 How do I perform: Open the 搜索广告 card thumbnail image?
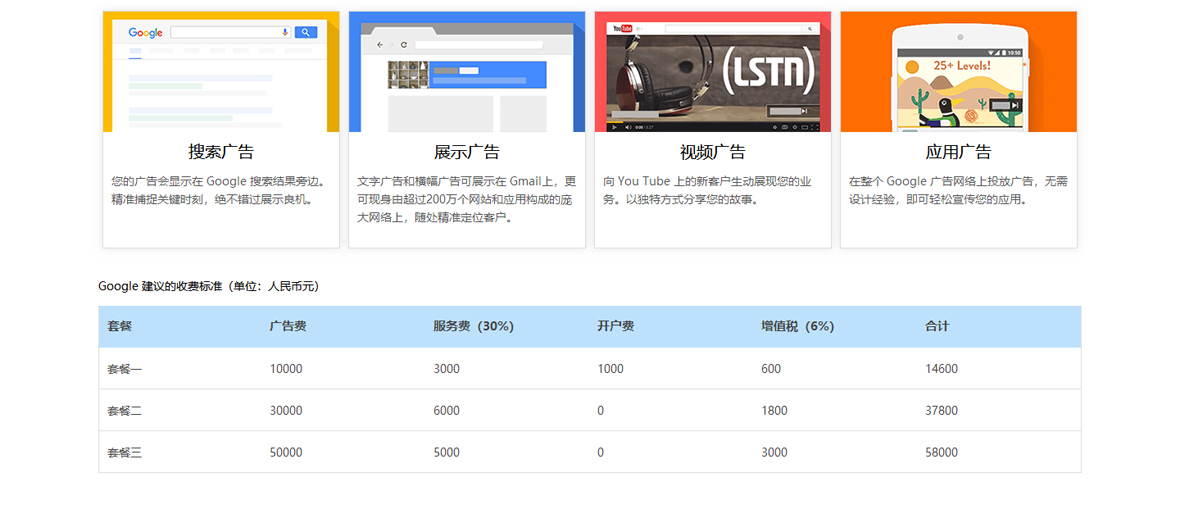(x=221, y=71)
